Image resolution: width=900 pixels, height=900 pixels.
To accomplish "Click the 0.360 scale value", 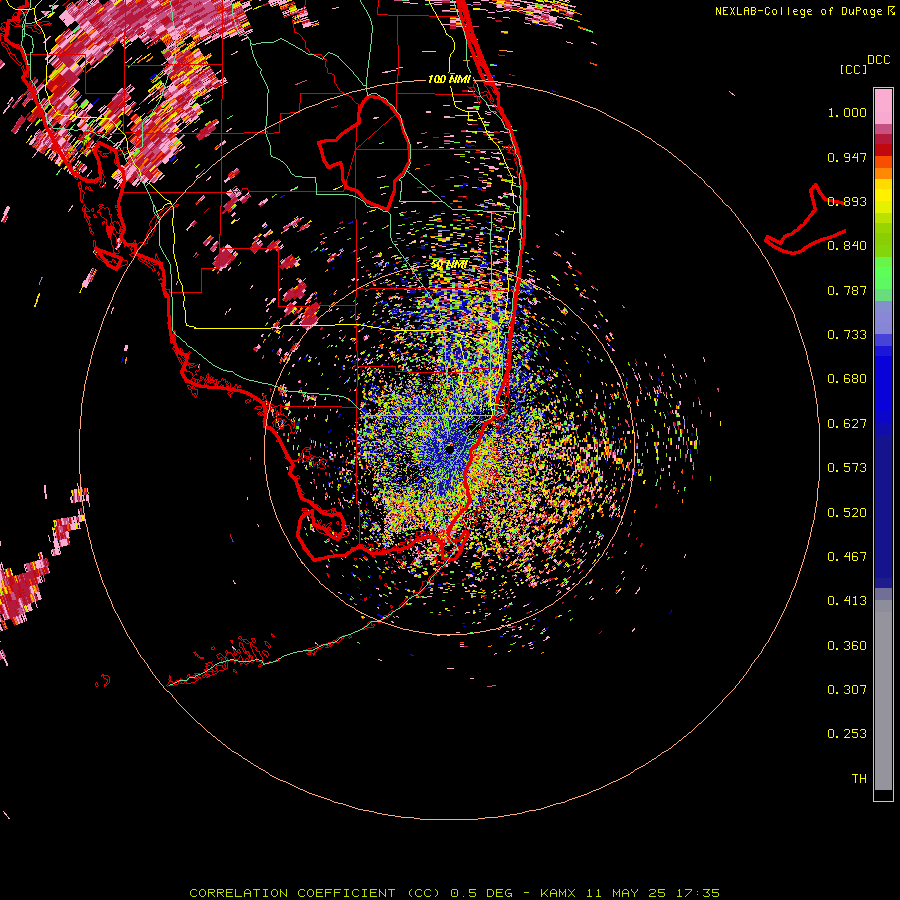I will click(x=847, y=646).
